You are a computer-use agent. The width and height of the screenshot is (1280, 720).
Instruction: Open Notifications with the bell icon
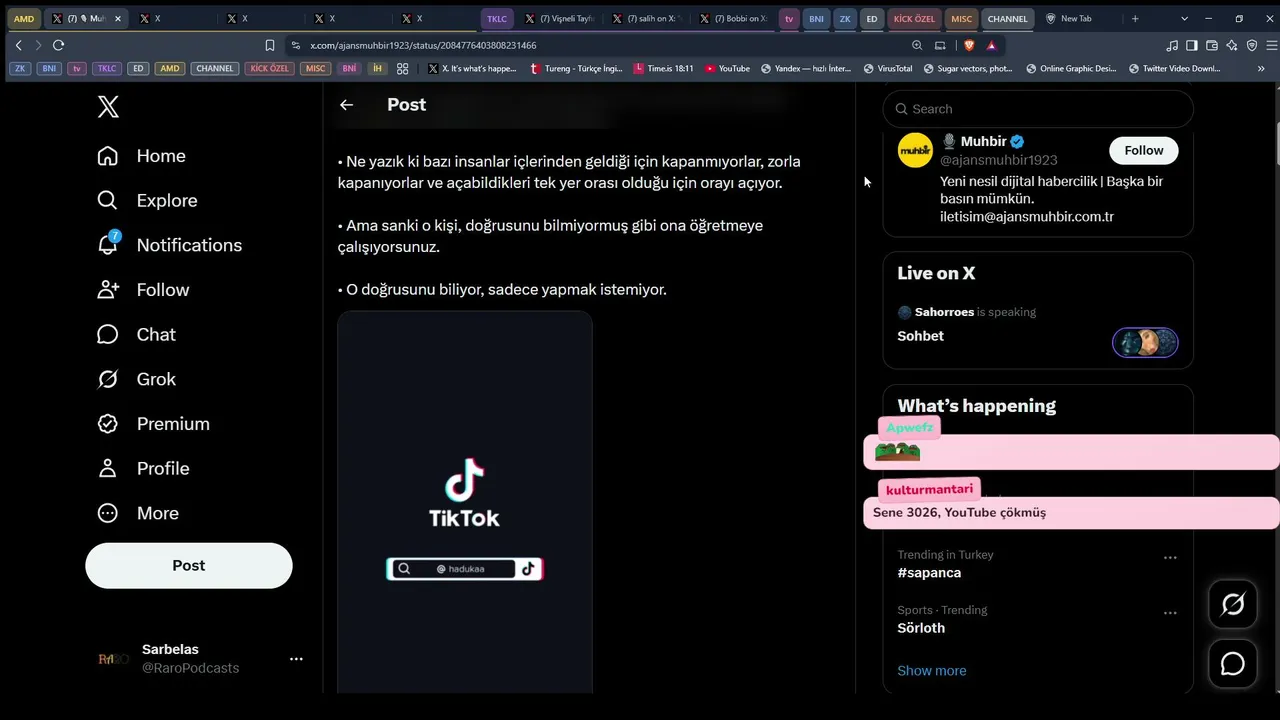click(x=169, y=245)
